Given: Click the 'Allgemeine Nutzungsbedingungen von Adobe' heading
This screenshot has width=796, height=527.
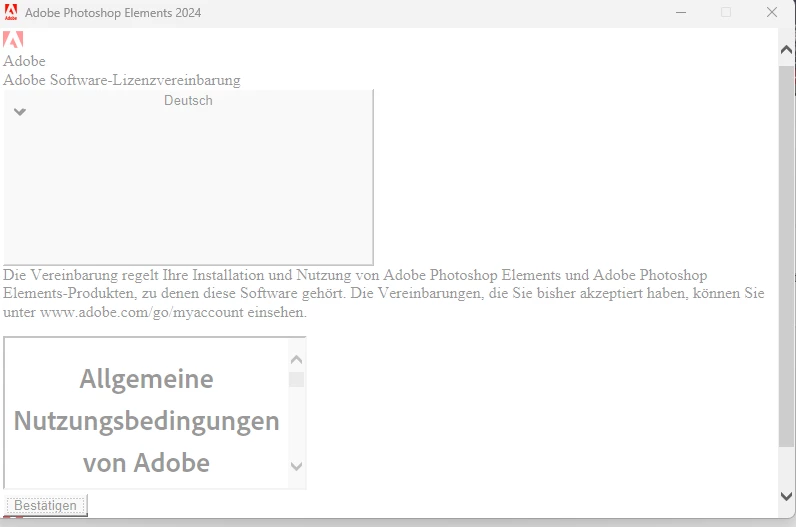Looking at the screenshot, I should (146, 421).
